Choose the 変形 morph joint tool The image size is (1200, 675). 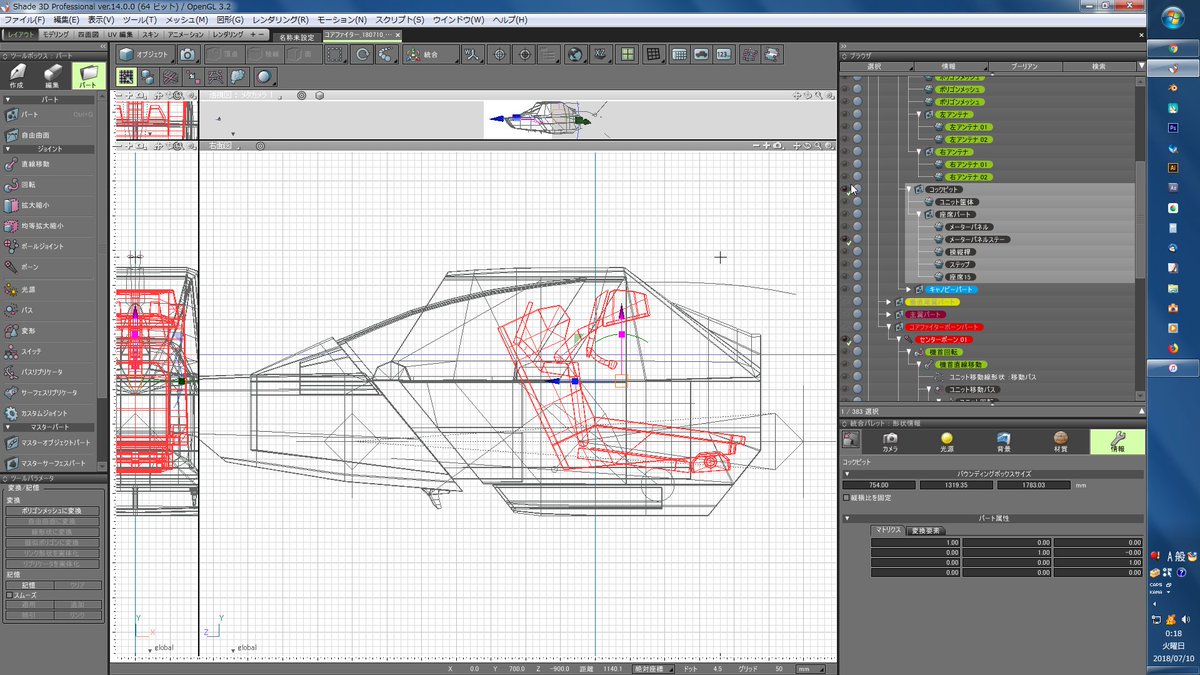[48, 330]
